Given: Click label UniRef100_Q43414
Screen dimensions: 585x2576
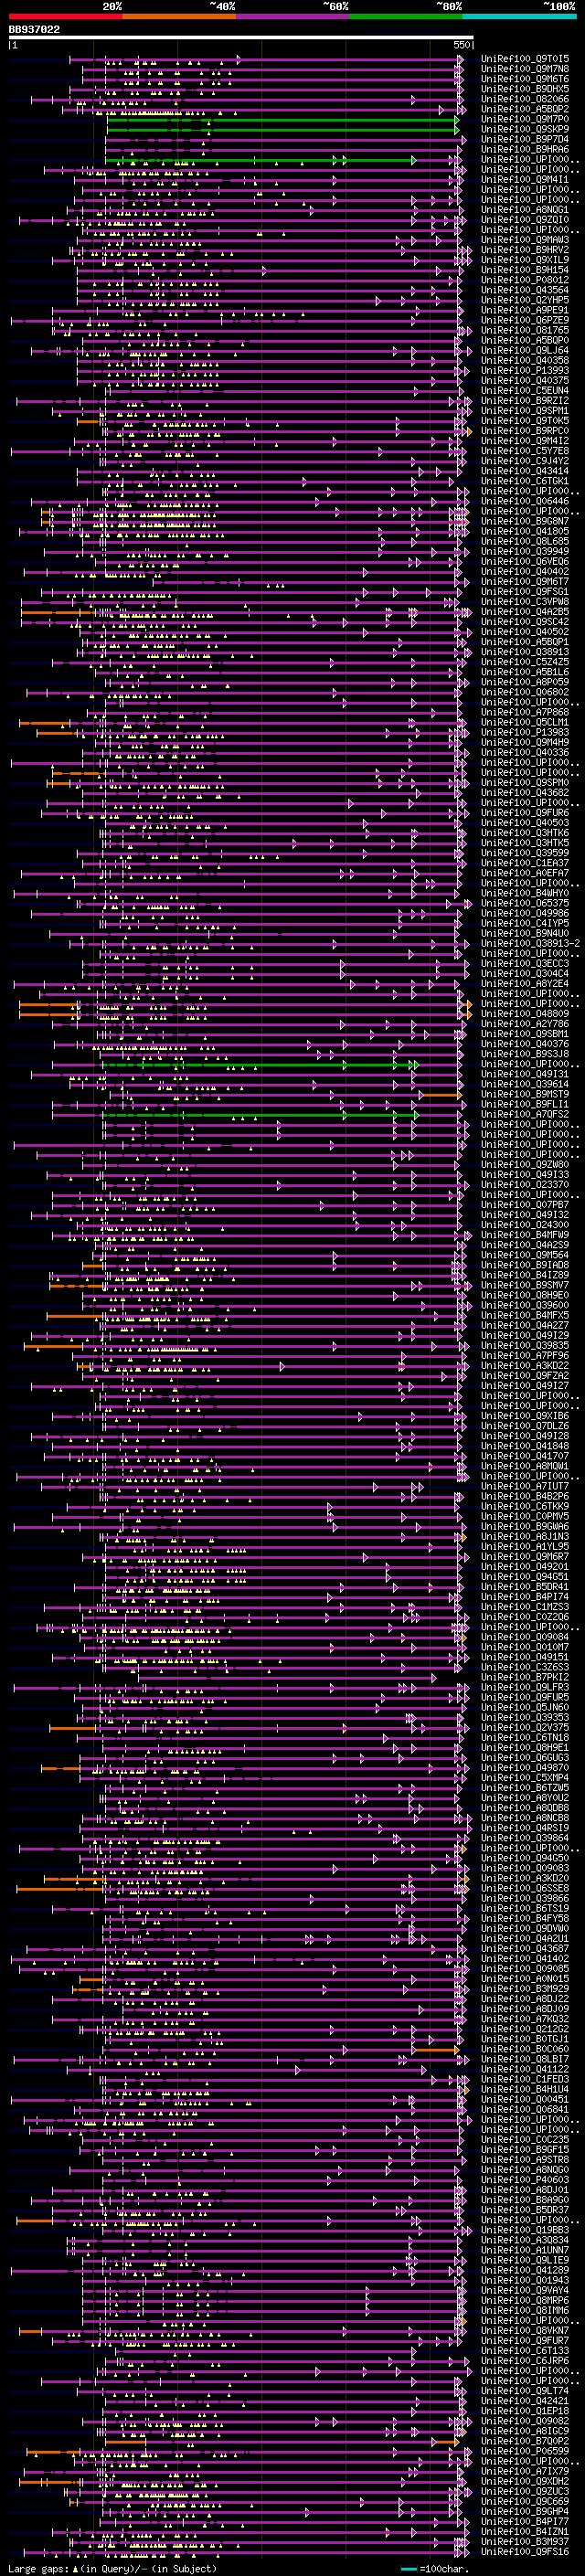Looking at the screenshot, I should click(x=525, y=471).
